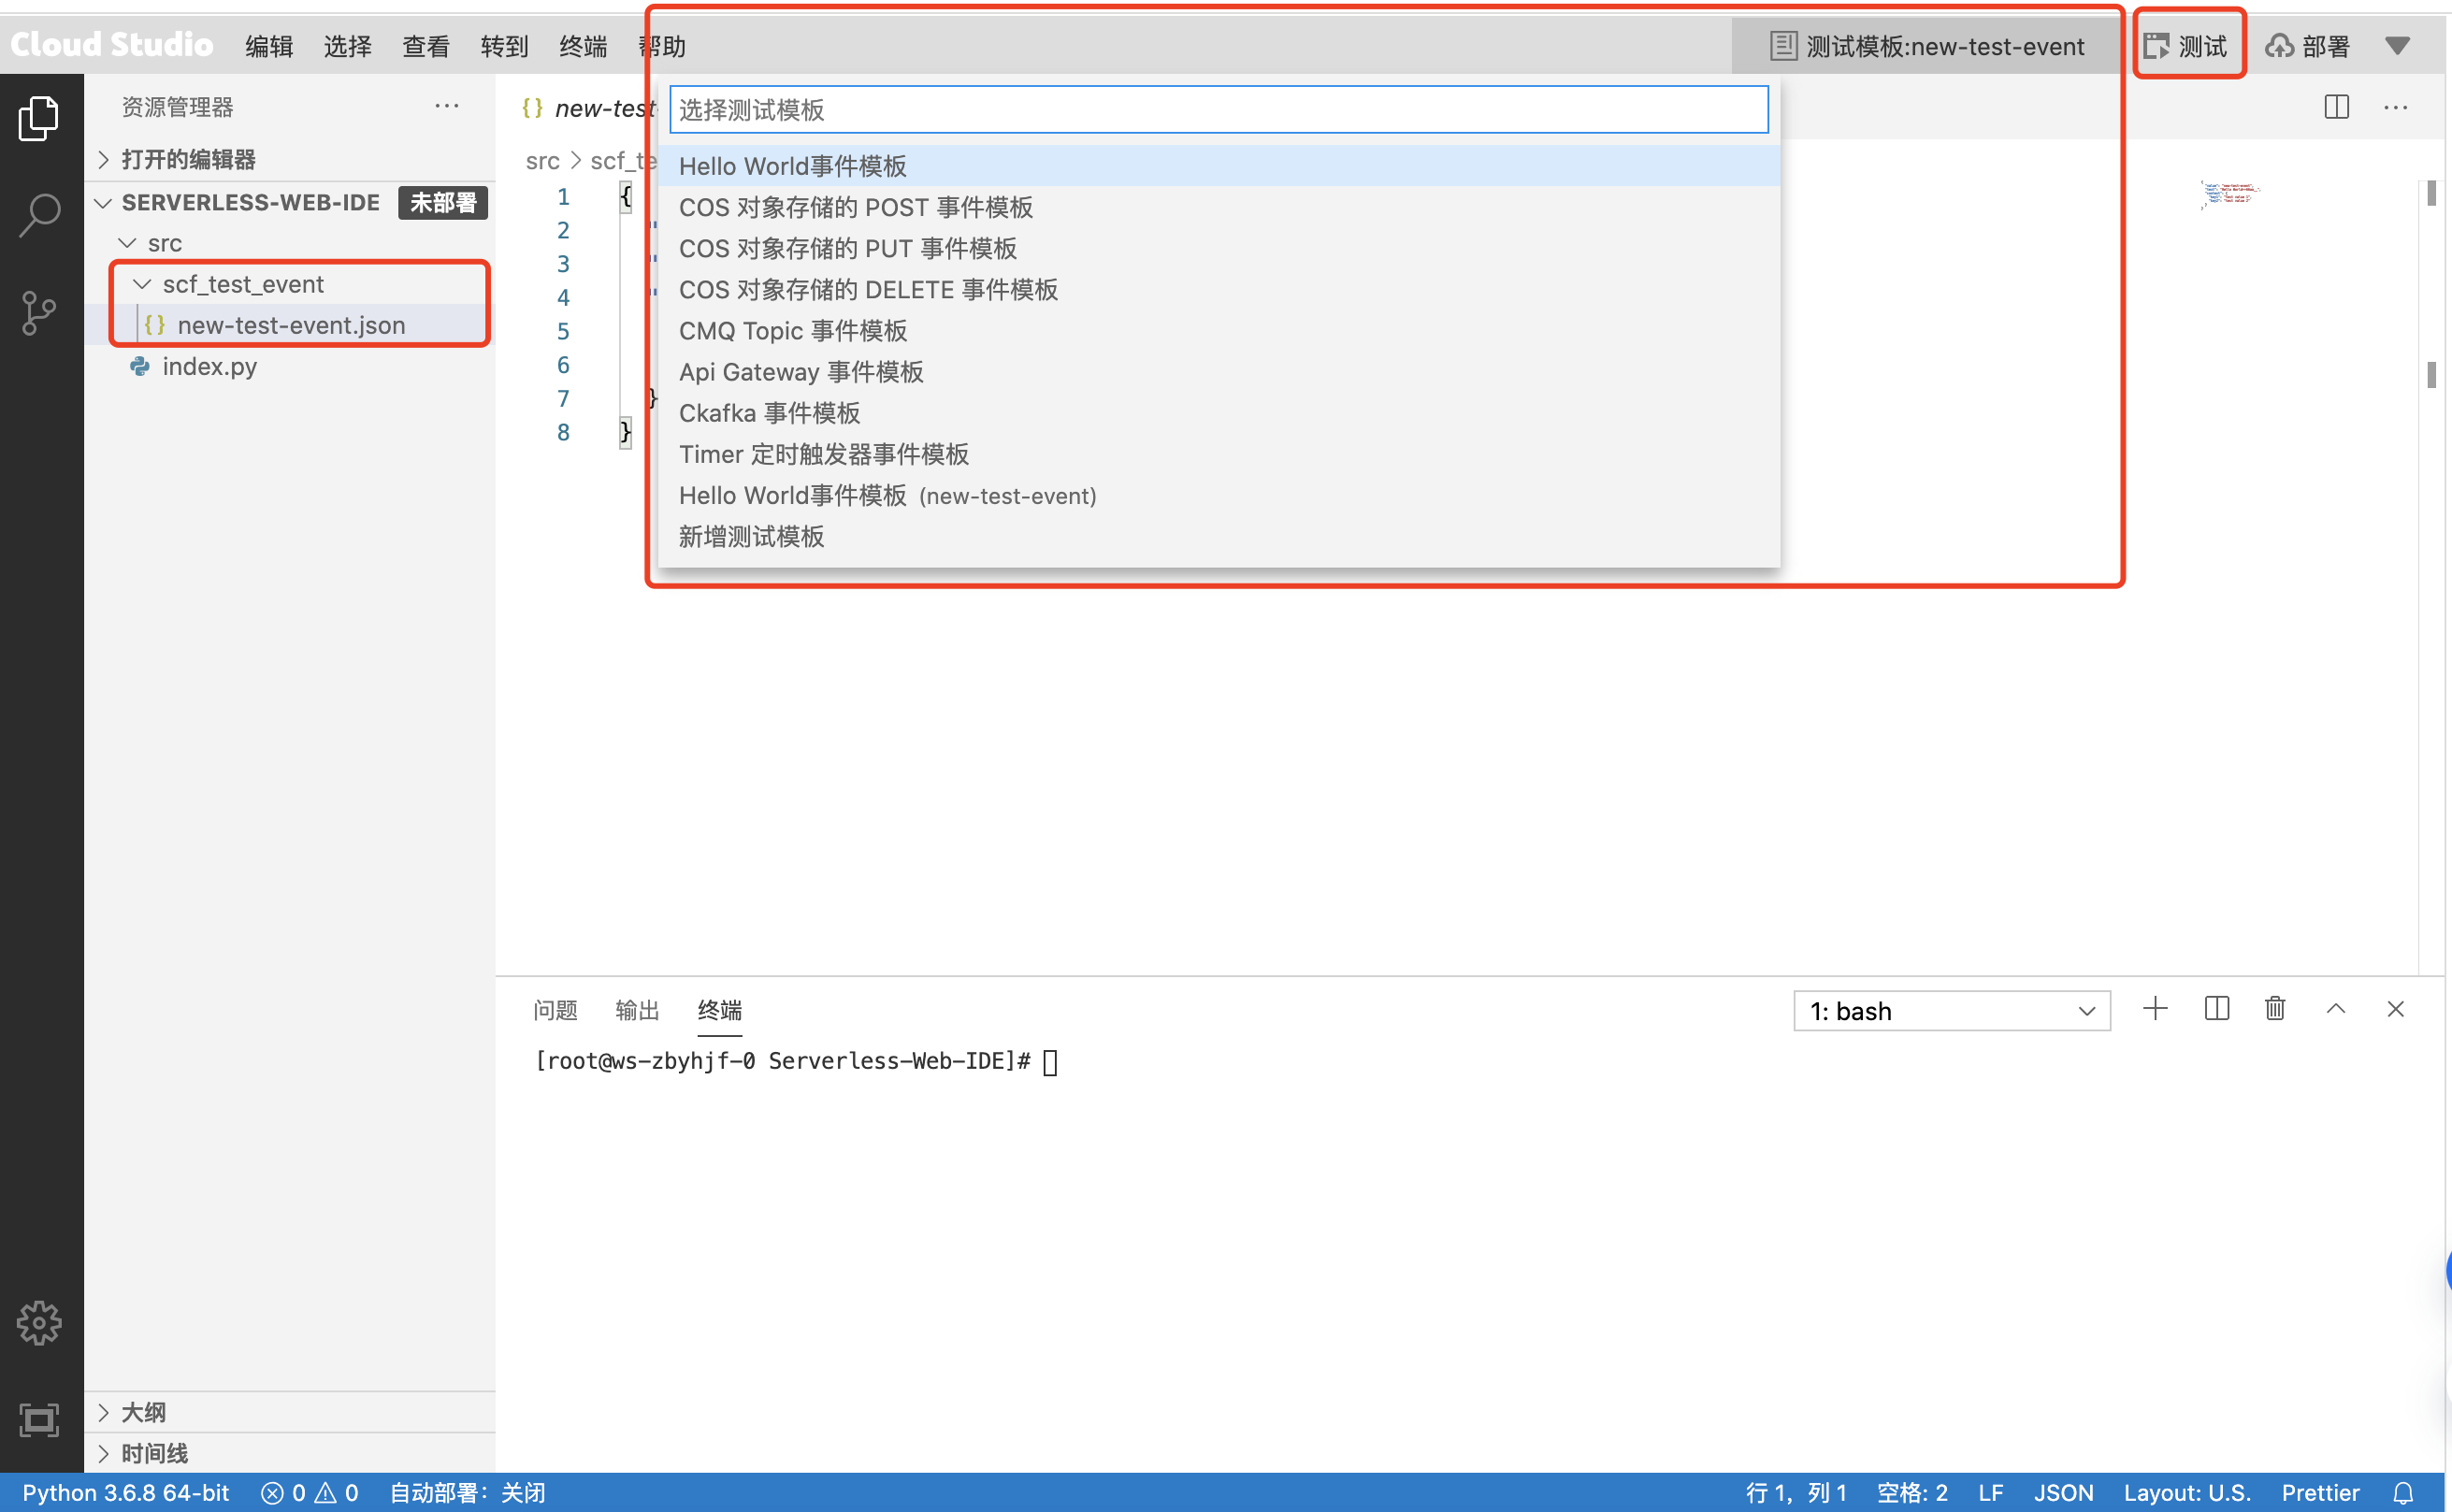Screen dimensions: 2452x1512
Task: Open the Settings gear in activity bar
Action: click(39, 1323)
